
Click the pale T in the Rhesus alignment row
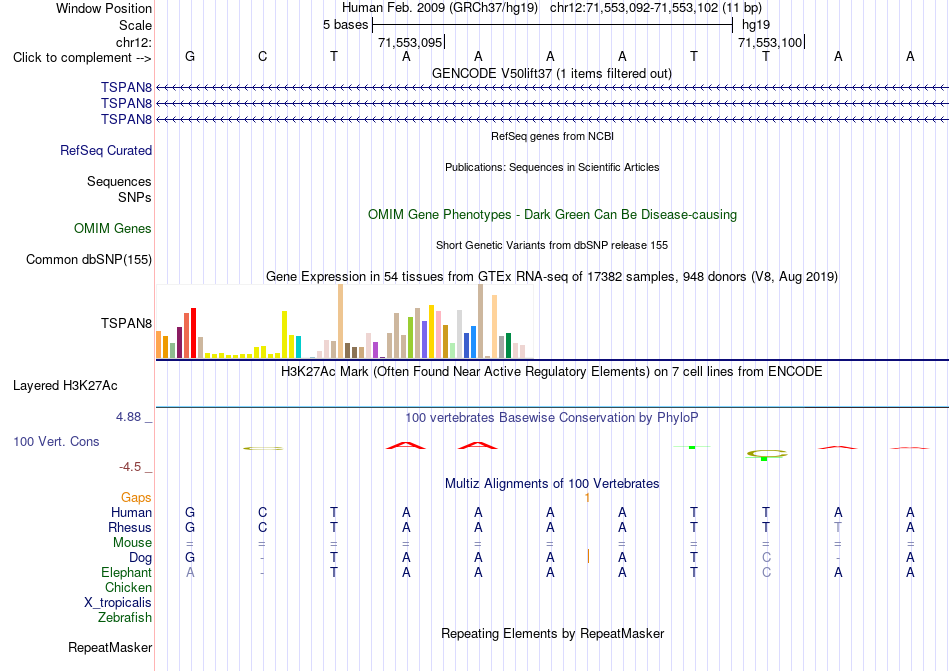click(x=838, y=527)
